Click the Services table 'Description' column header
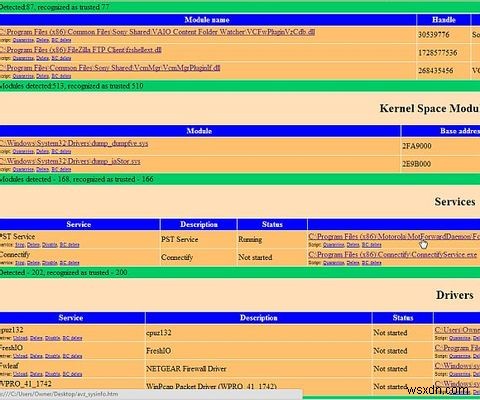Screen dimensions: 480x400 click(199, 224)
